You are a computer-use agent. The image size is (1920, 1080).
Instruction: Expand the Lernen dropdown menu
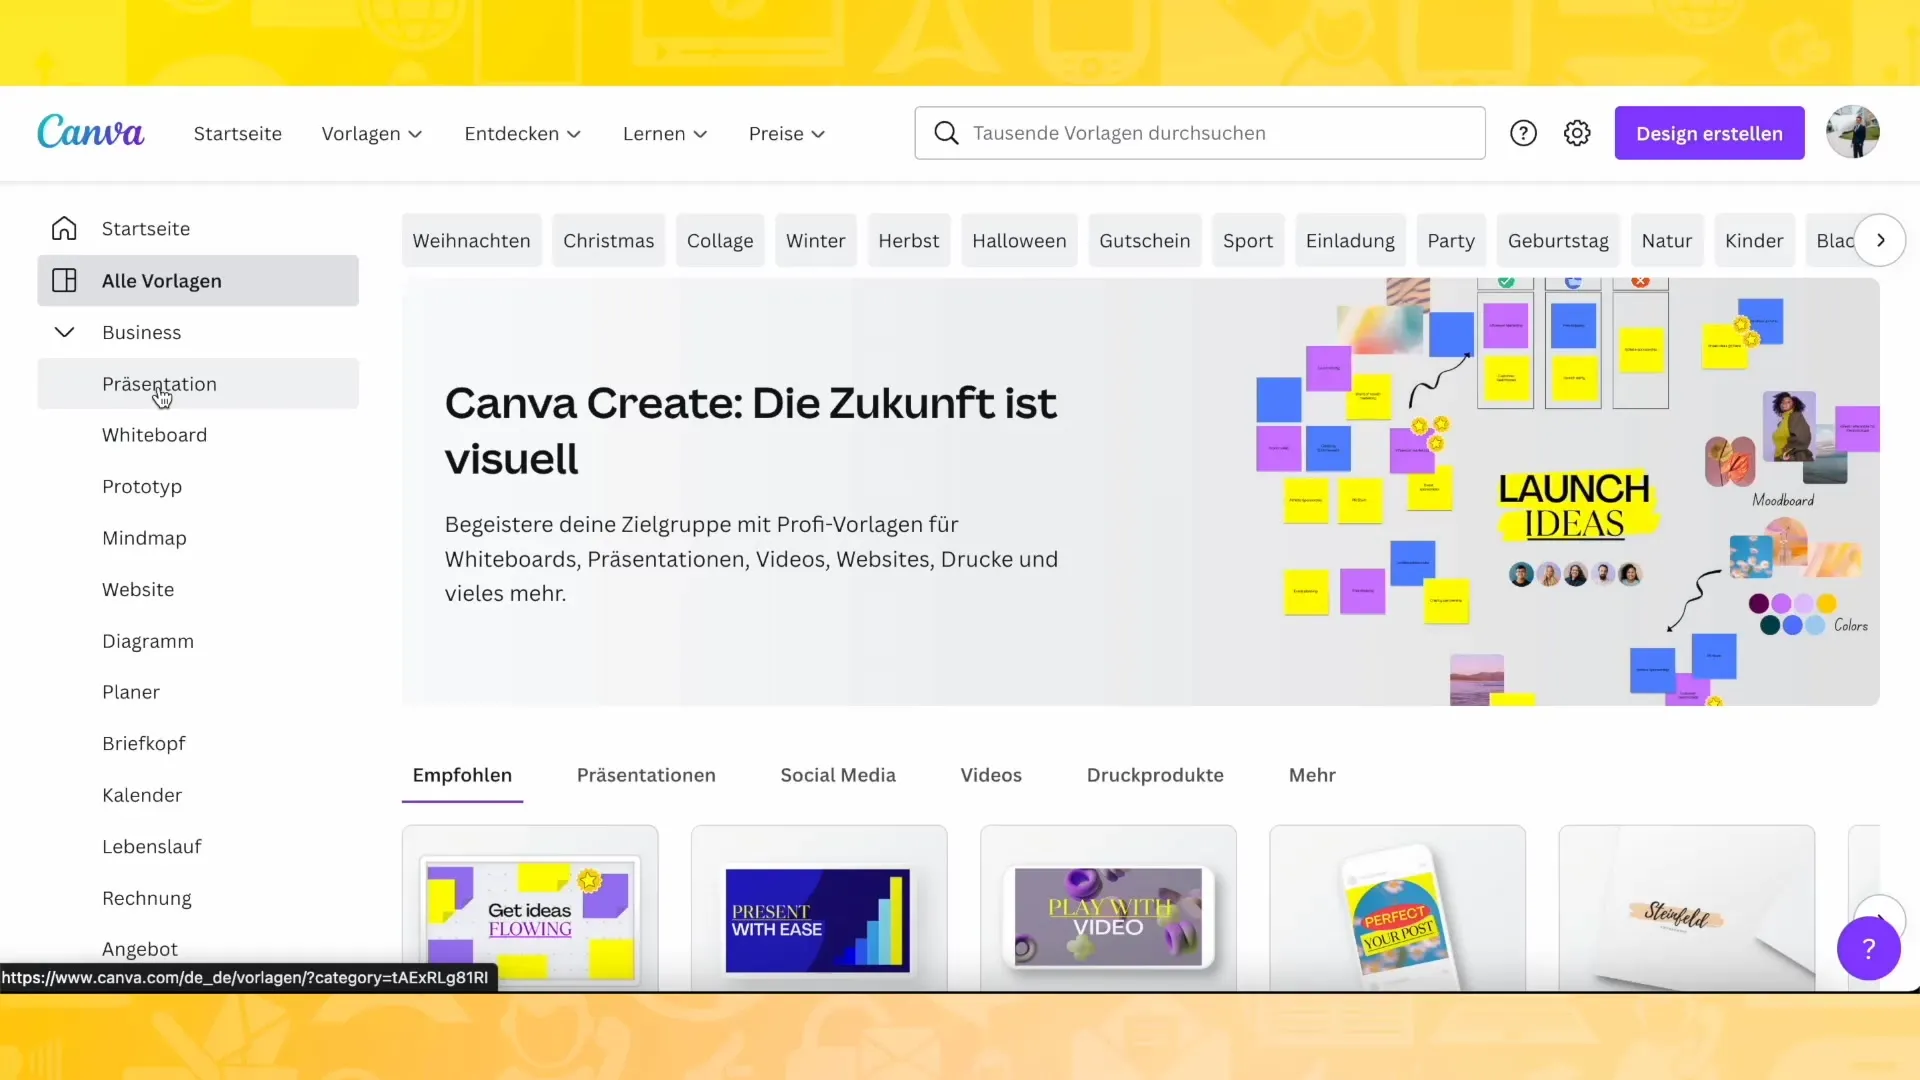coord(665,134)
